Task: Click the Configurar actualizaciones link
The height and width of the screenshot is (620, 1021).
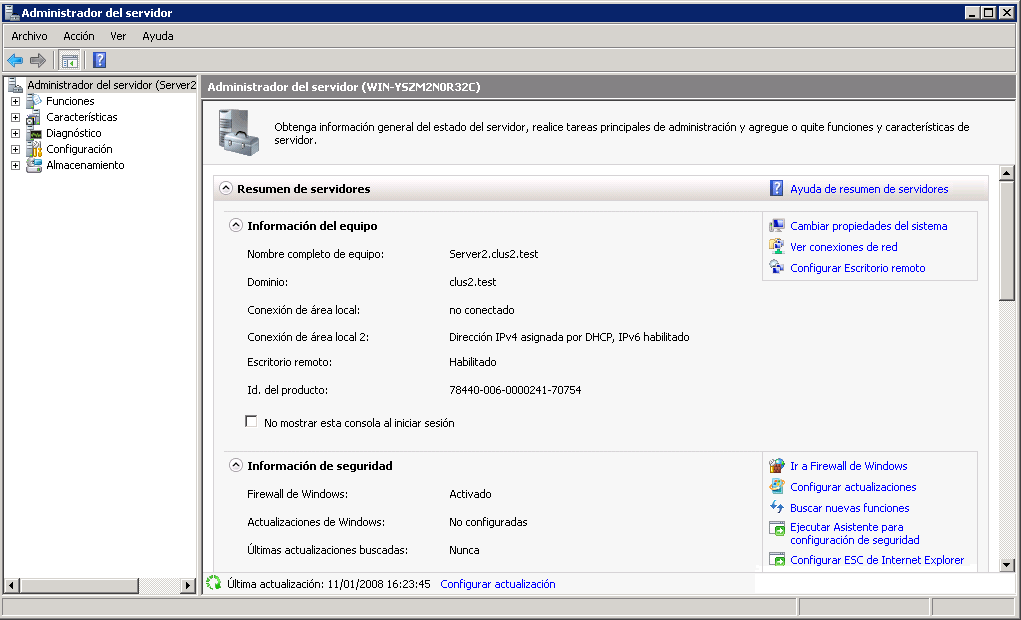Action: point(852,486)
